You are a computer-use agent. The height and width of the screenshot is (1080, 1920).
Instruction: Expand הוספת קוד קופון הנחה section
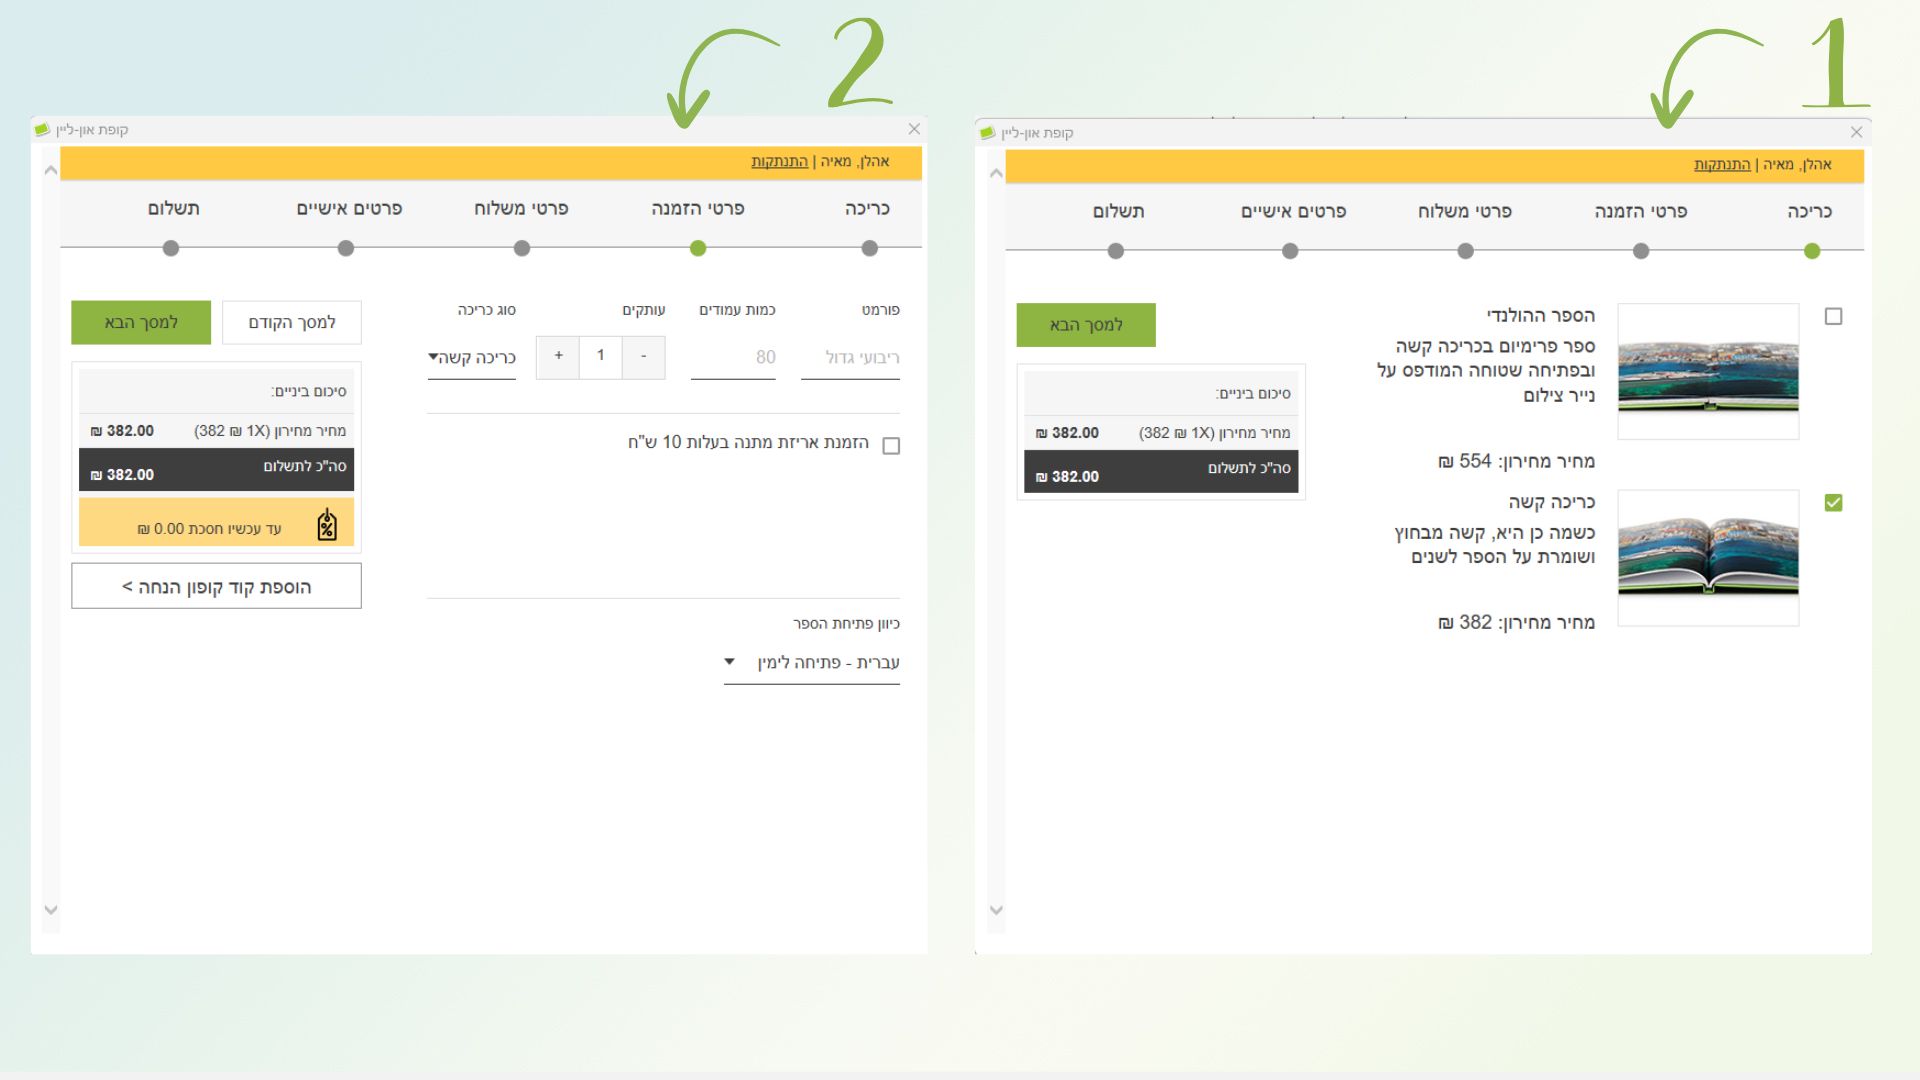[216, 587]
